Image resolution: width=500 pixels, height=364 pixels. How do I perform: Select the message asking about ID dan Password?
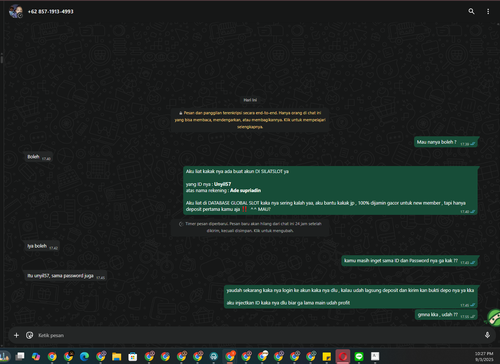[x=410, y=261]
